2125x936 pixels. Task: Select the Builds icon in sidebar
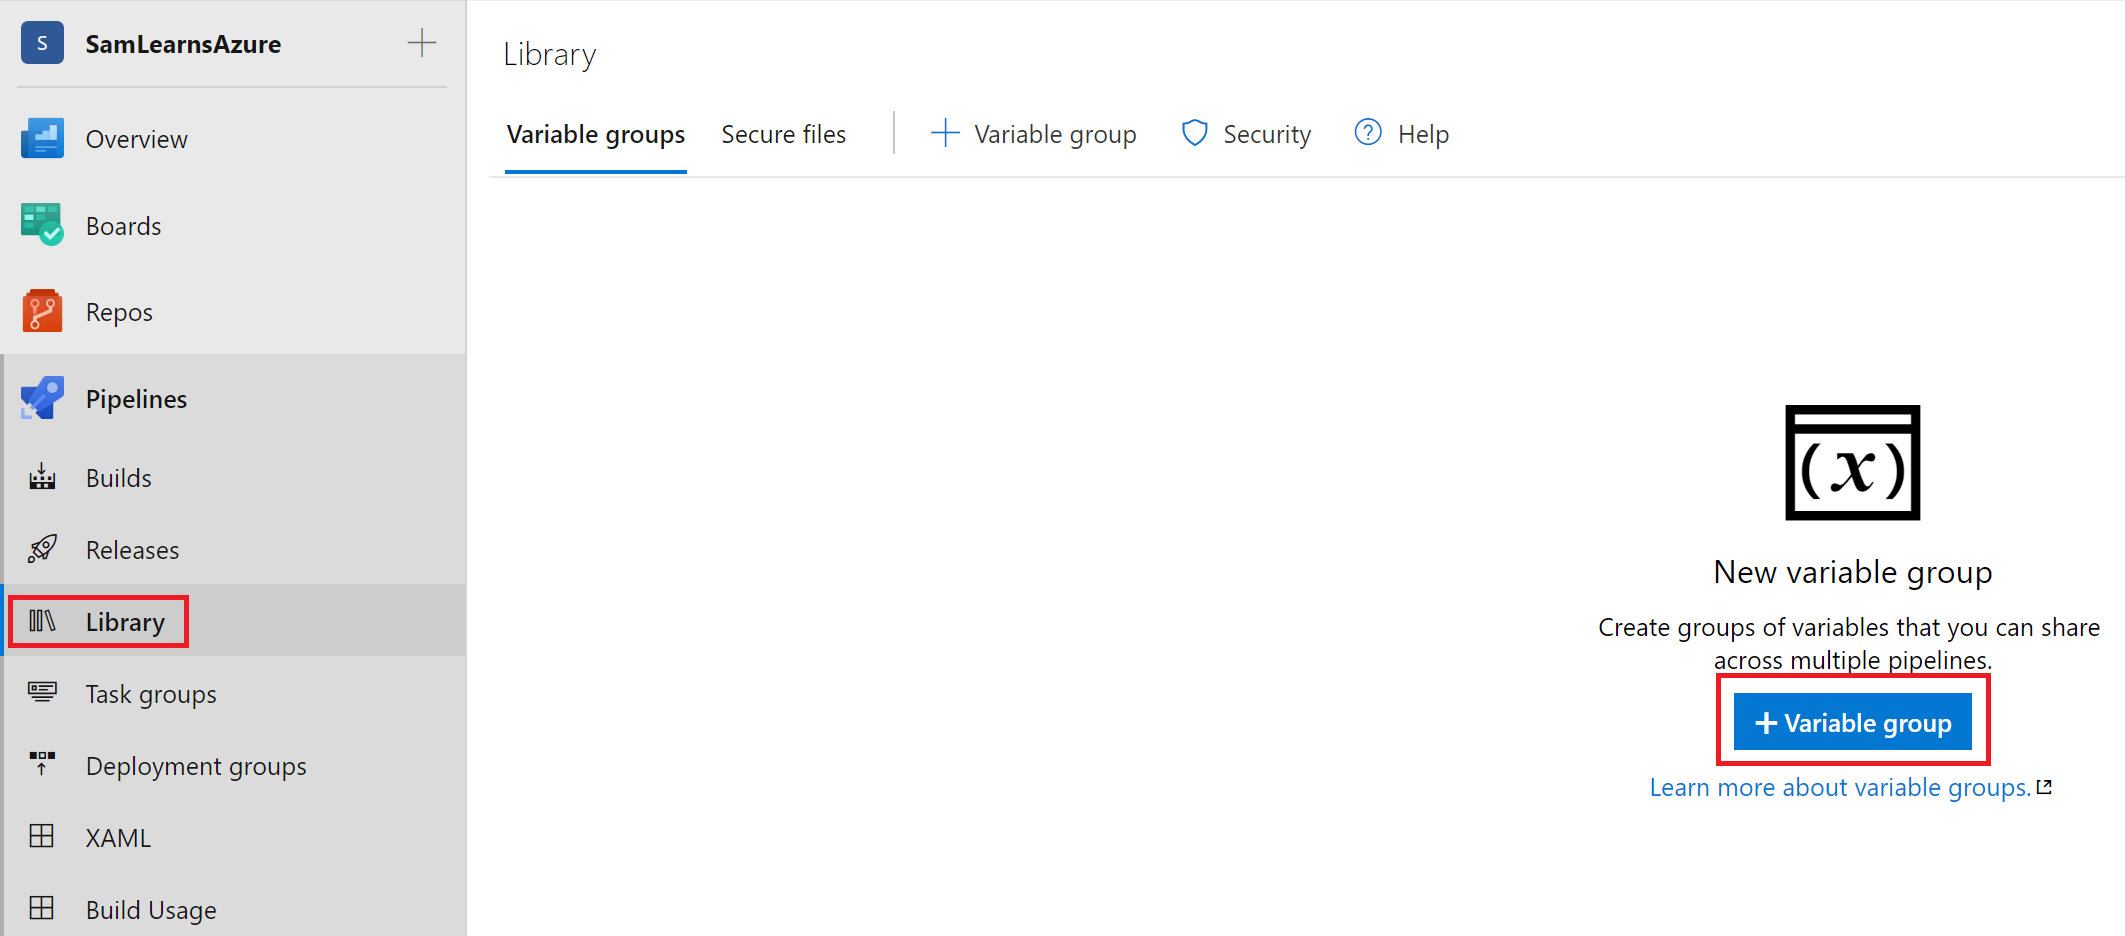coord(42,478)
